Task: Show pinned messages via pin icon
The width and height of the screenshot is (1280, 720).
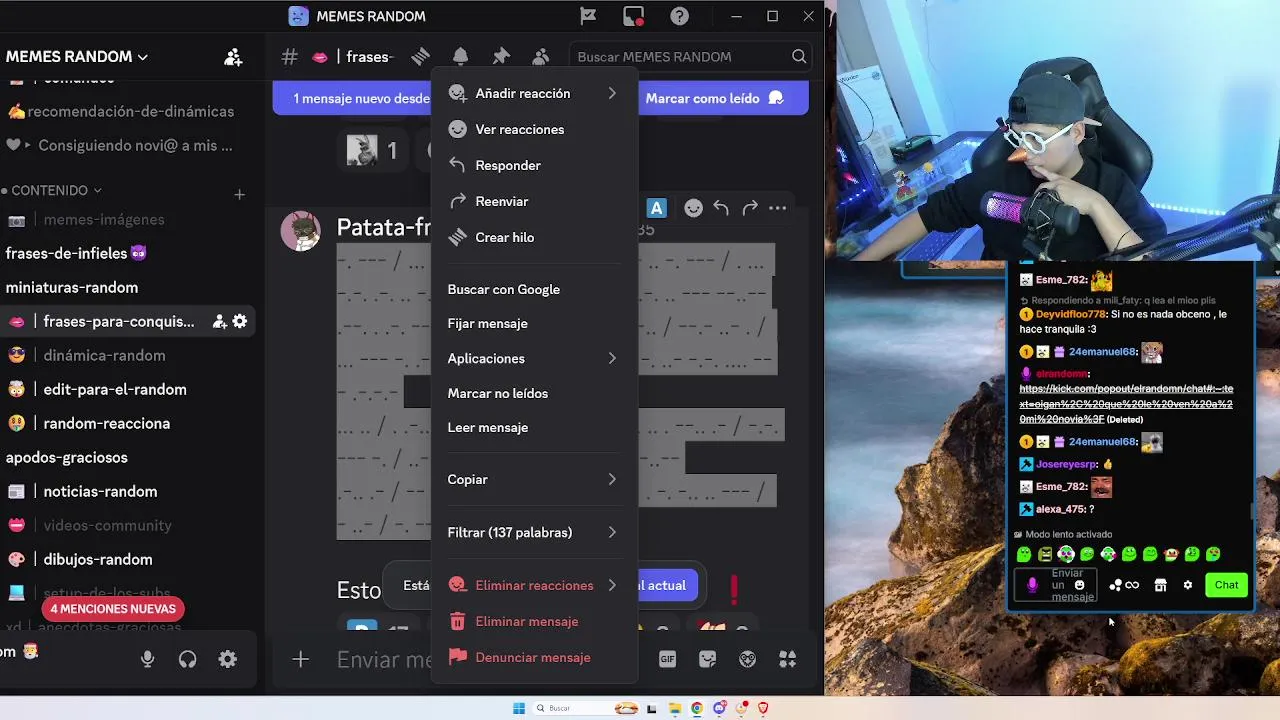Action: click(501, 57)
